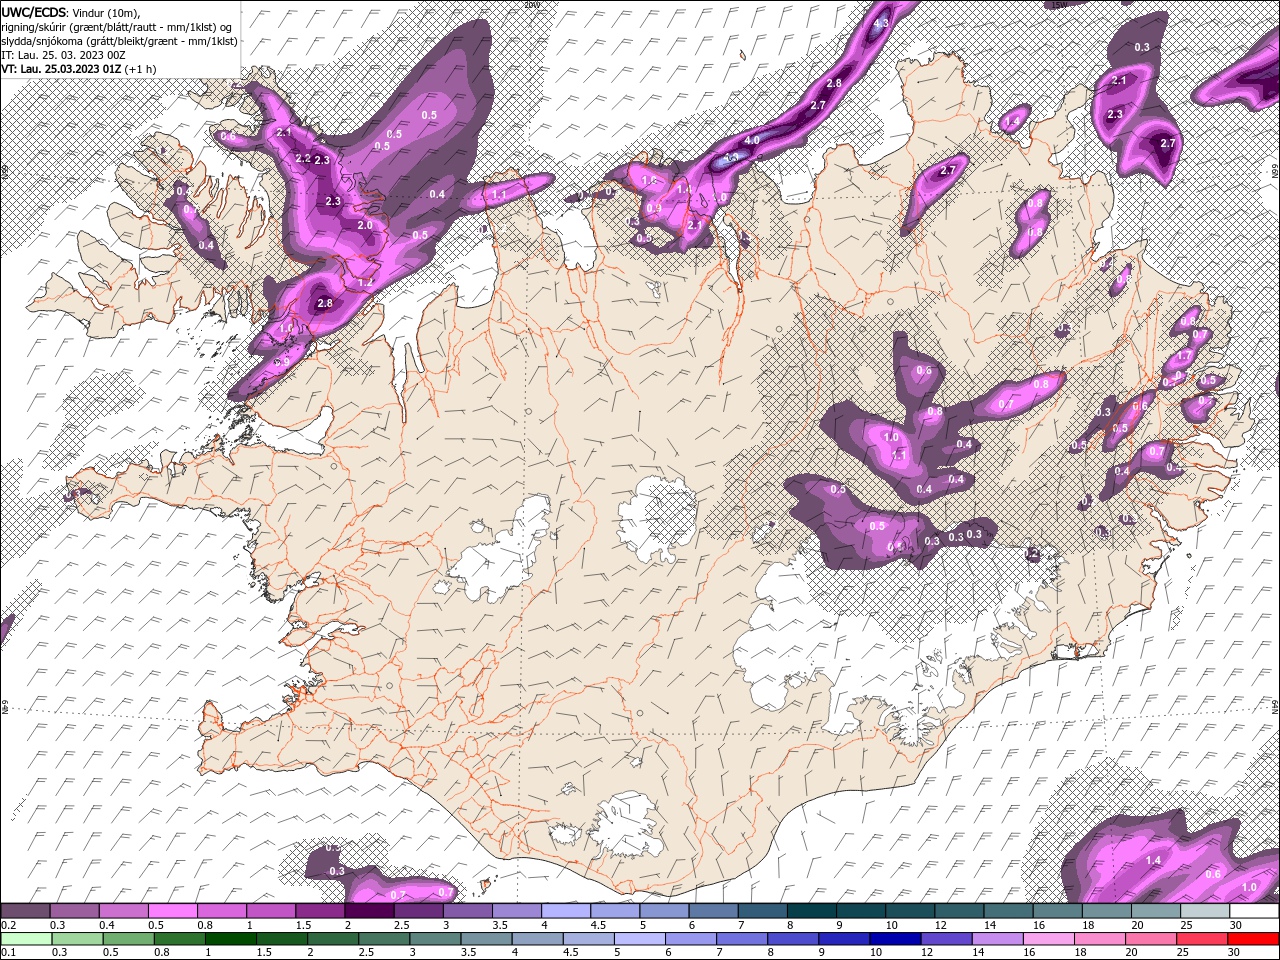The height and width of the screenshot is (960, 1280).
Task: Click the bright red swatch ending the rain legend
Action: (1254, 938)
